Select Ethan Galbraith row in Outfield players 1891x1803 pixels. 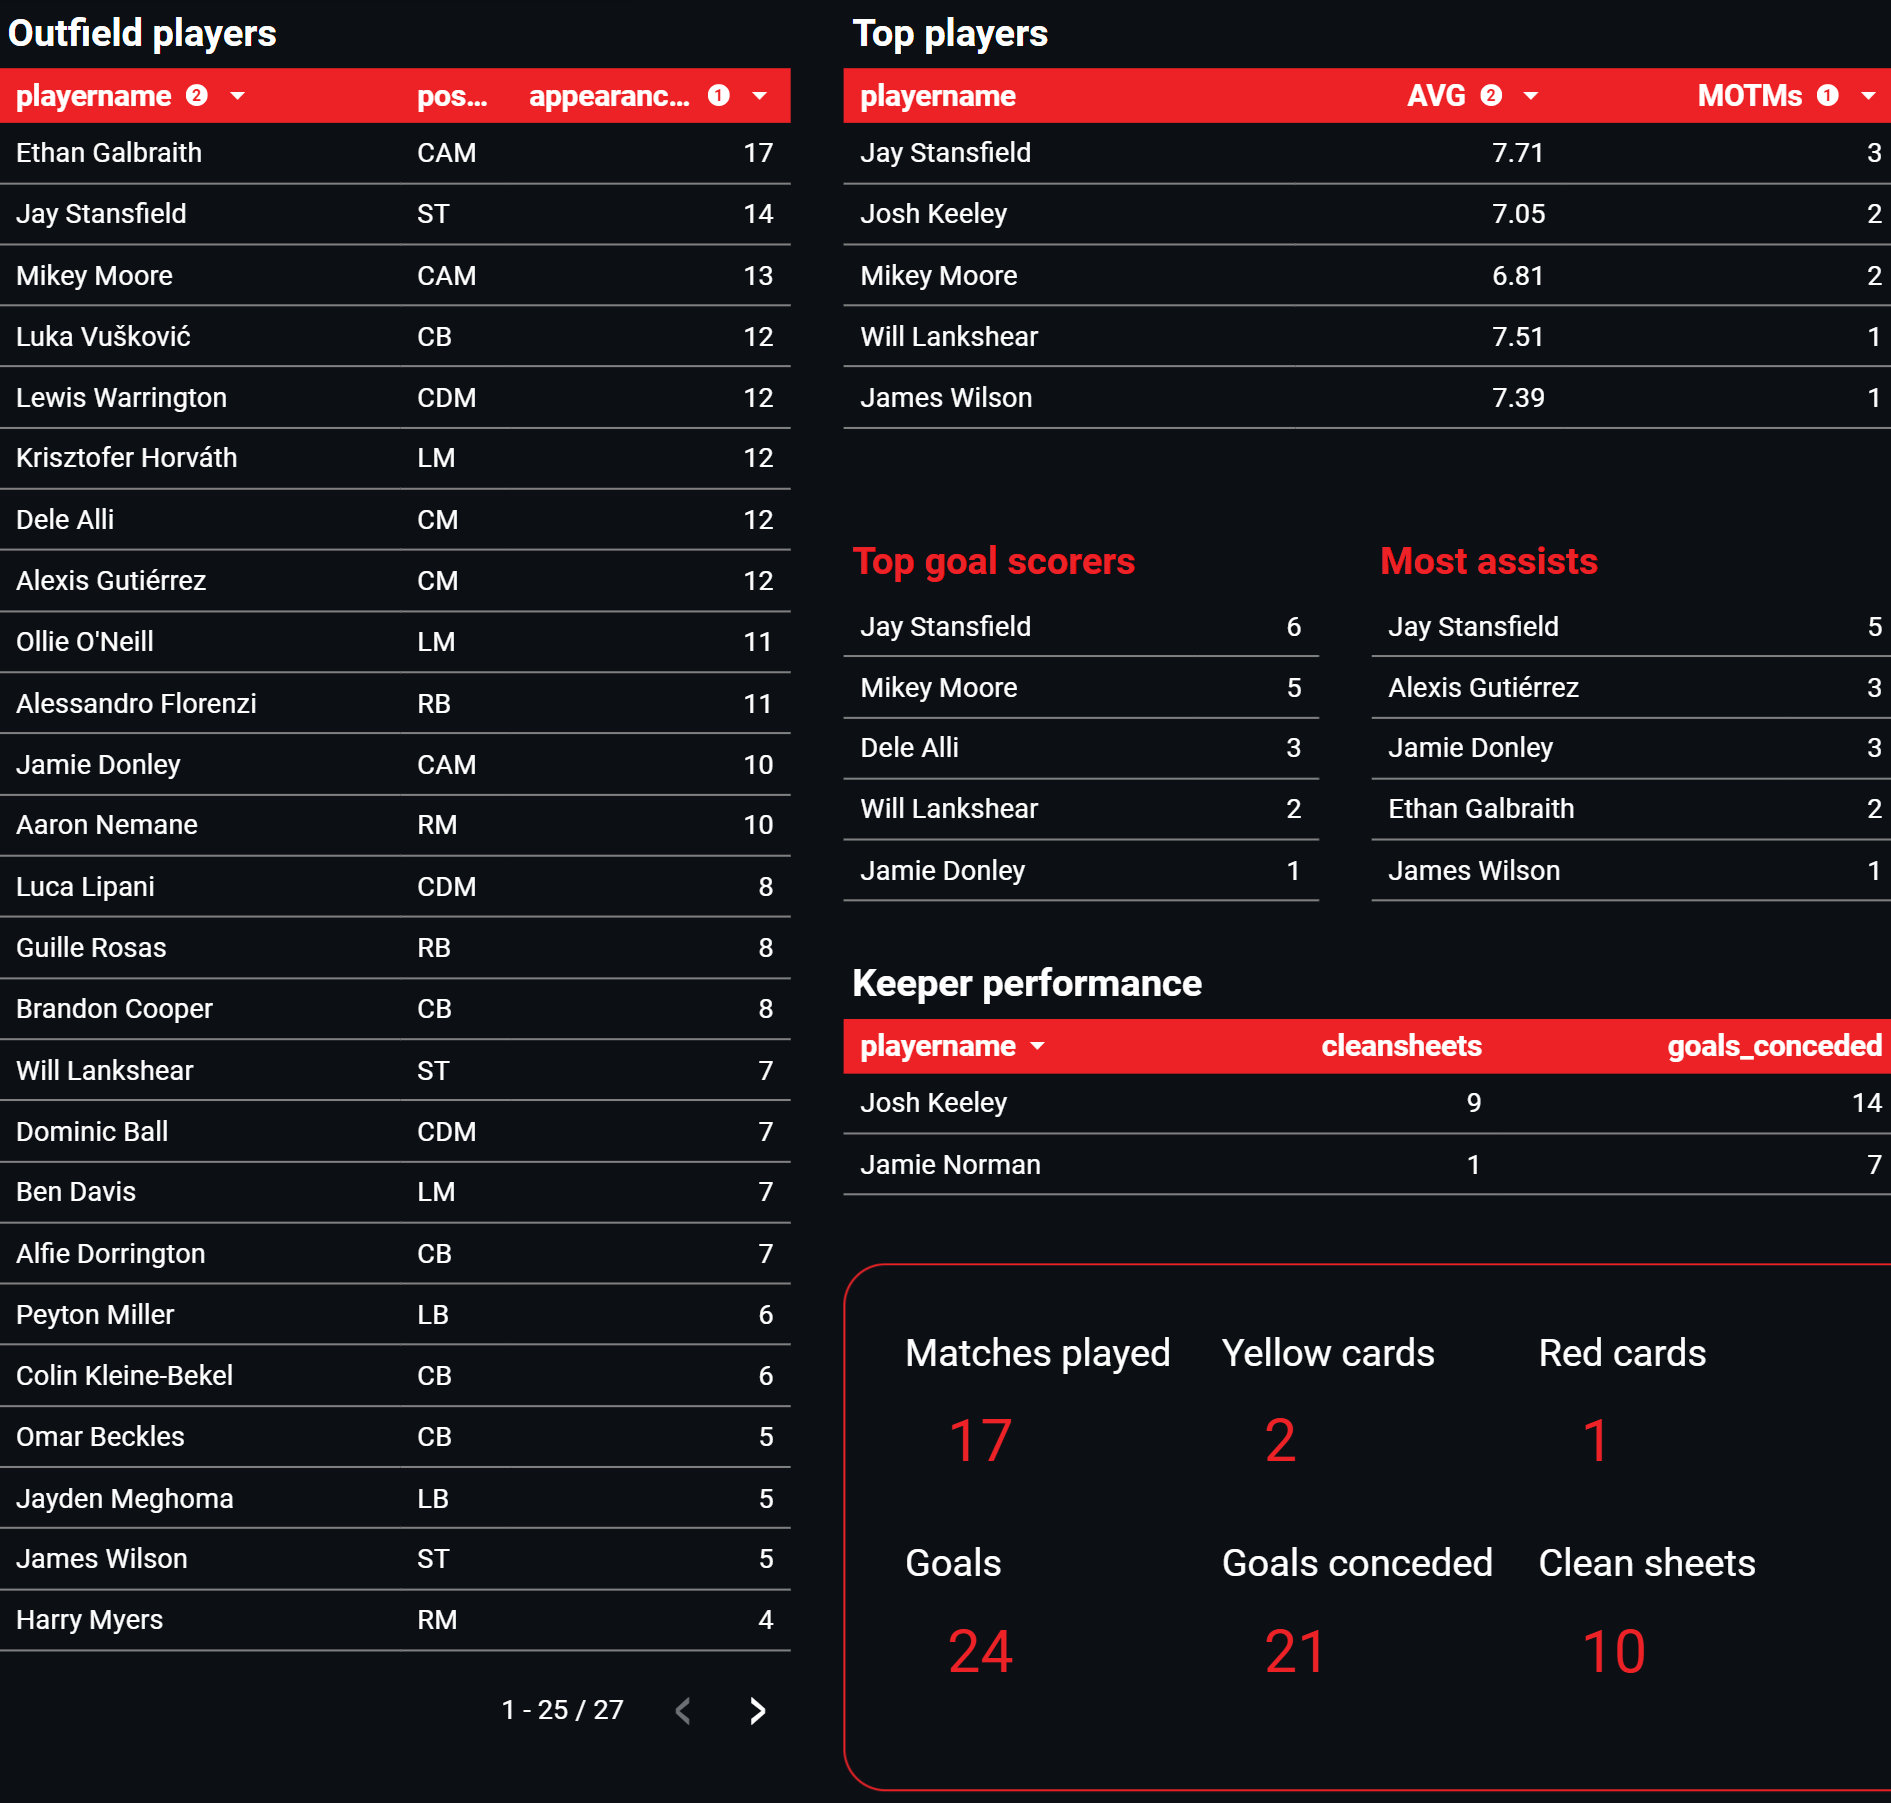[x=109, y=153]
